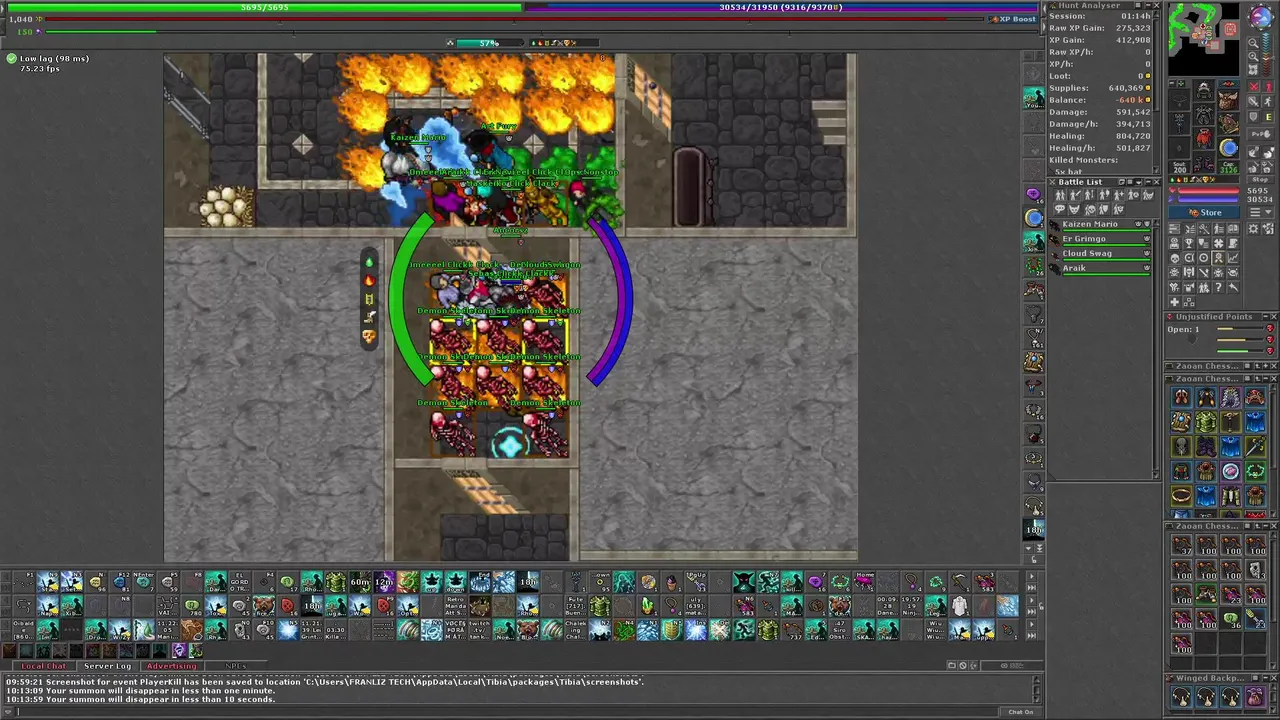Open the hamburger menu dropdown beside Store
Viewport: 1280px width, 720px height.
(1260, 212)
